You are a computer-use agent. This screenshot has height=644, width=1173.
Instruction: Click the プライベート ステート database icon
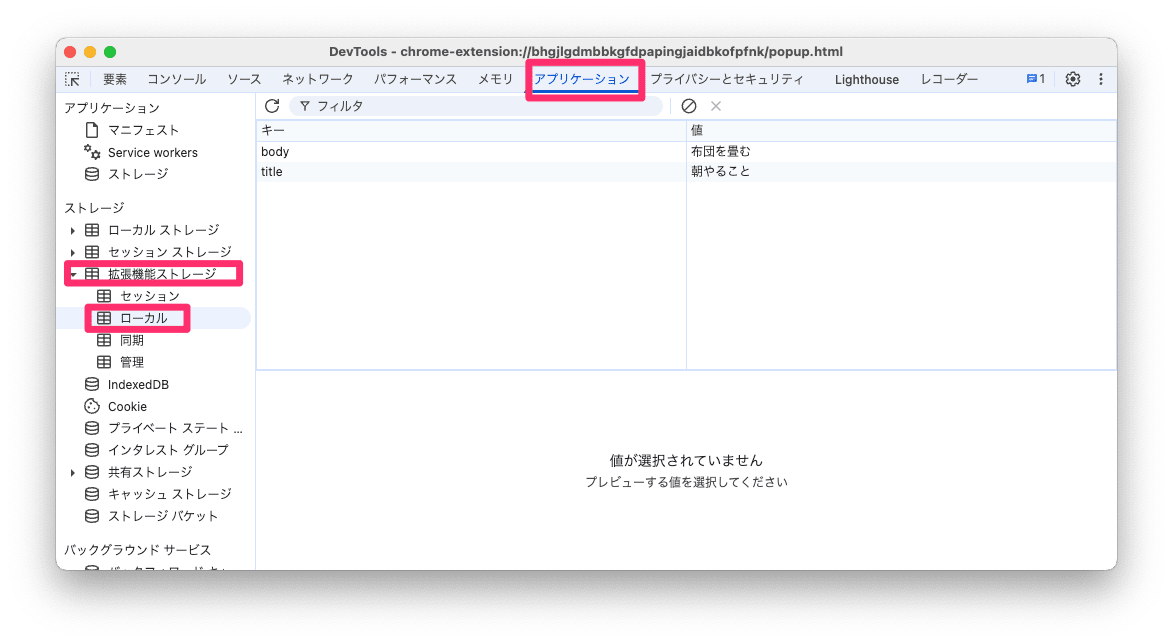92,428
